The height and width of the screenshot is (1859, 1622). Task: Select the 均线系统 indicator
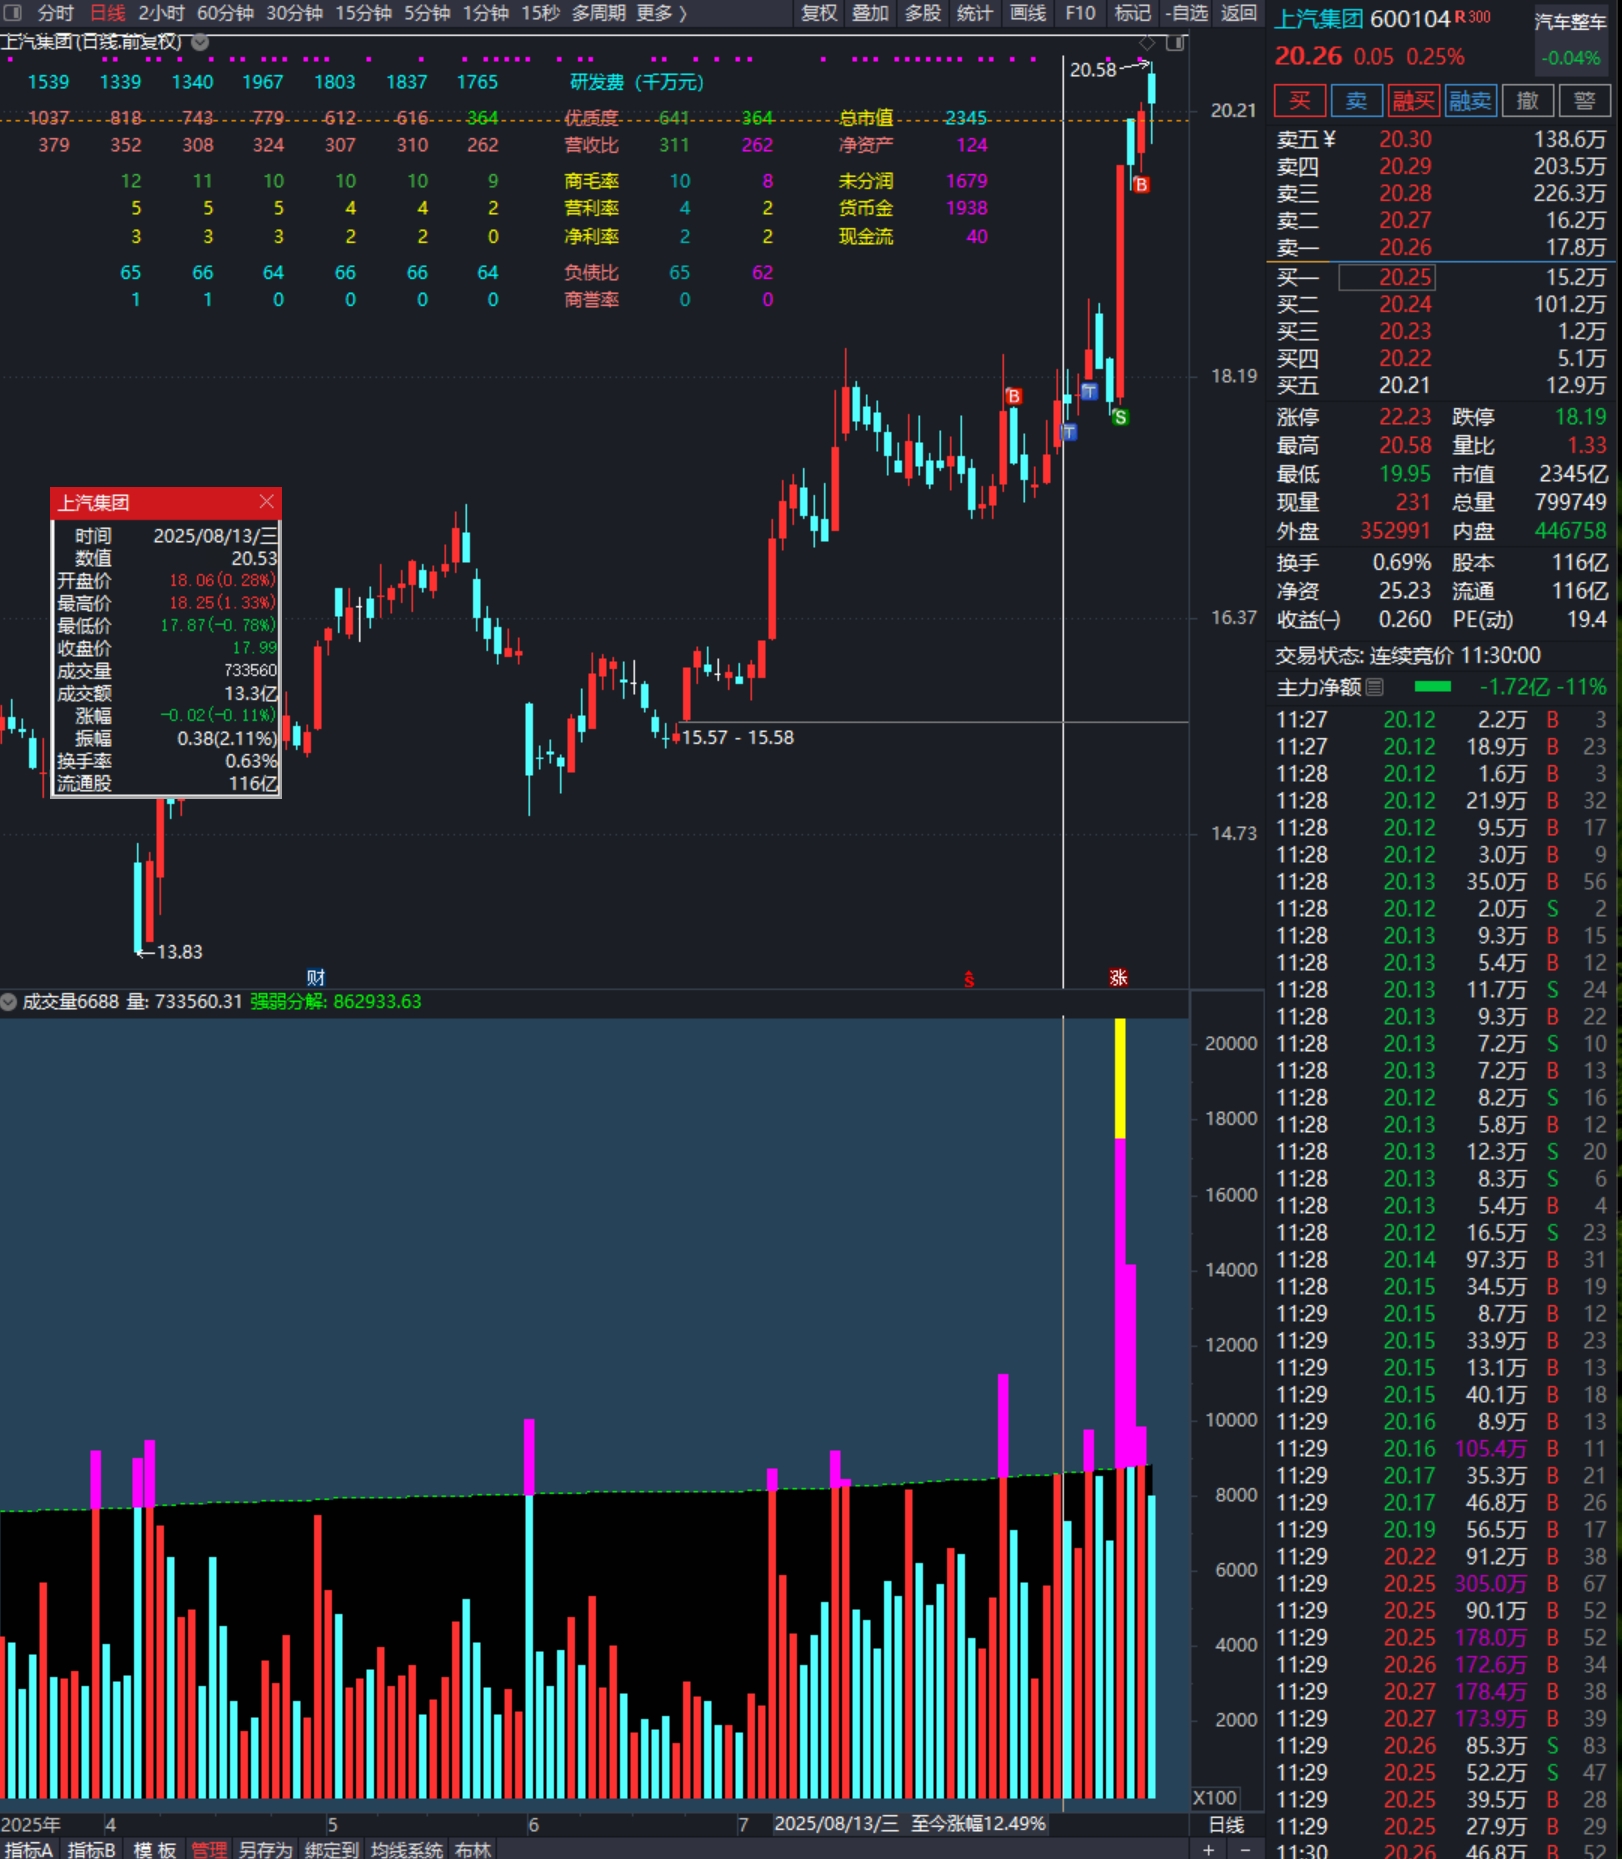(407, 1850)
